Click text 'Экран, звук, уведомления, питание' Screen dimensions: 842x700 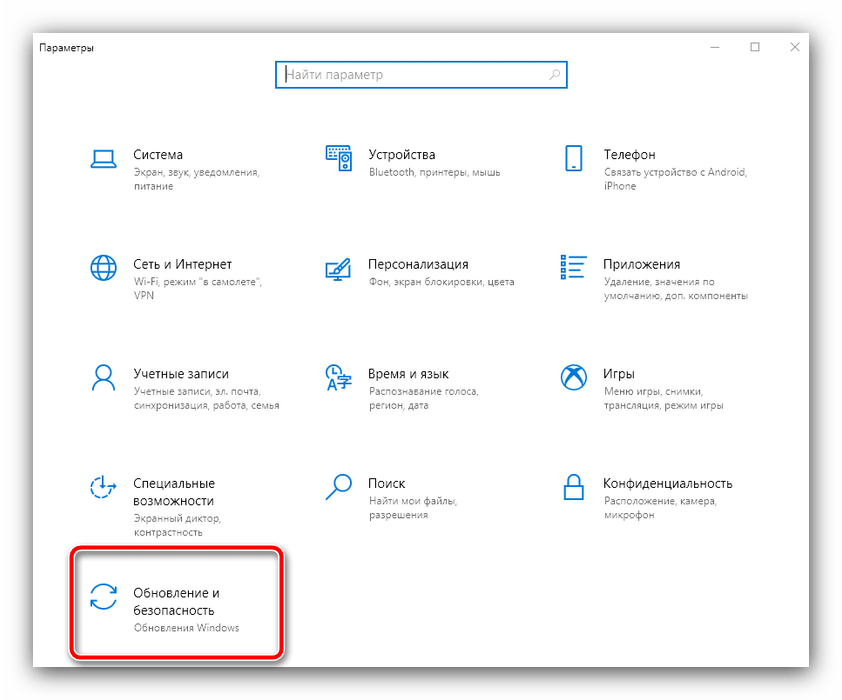pos(197,179)
